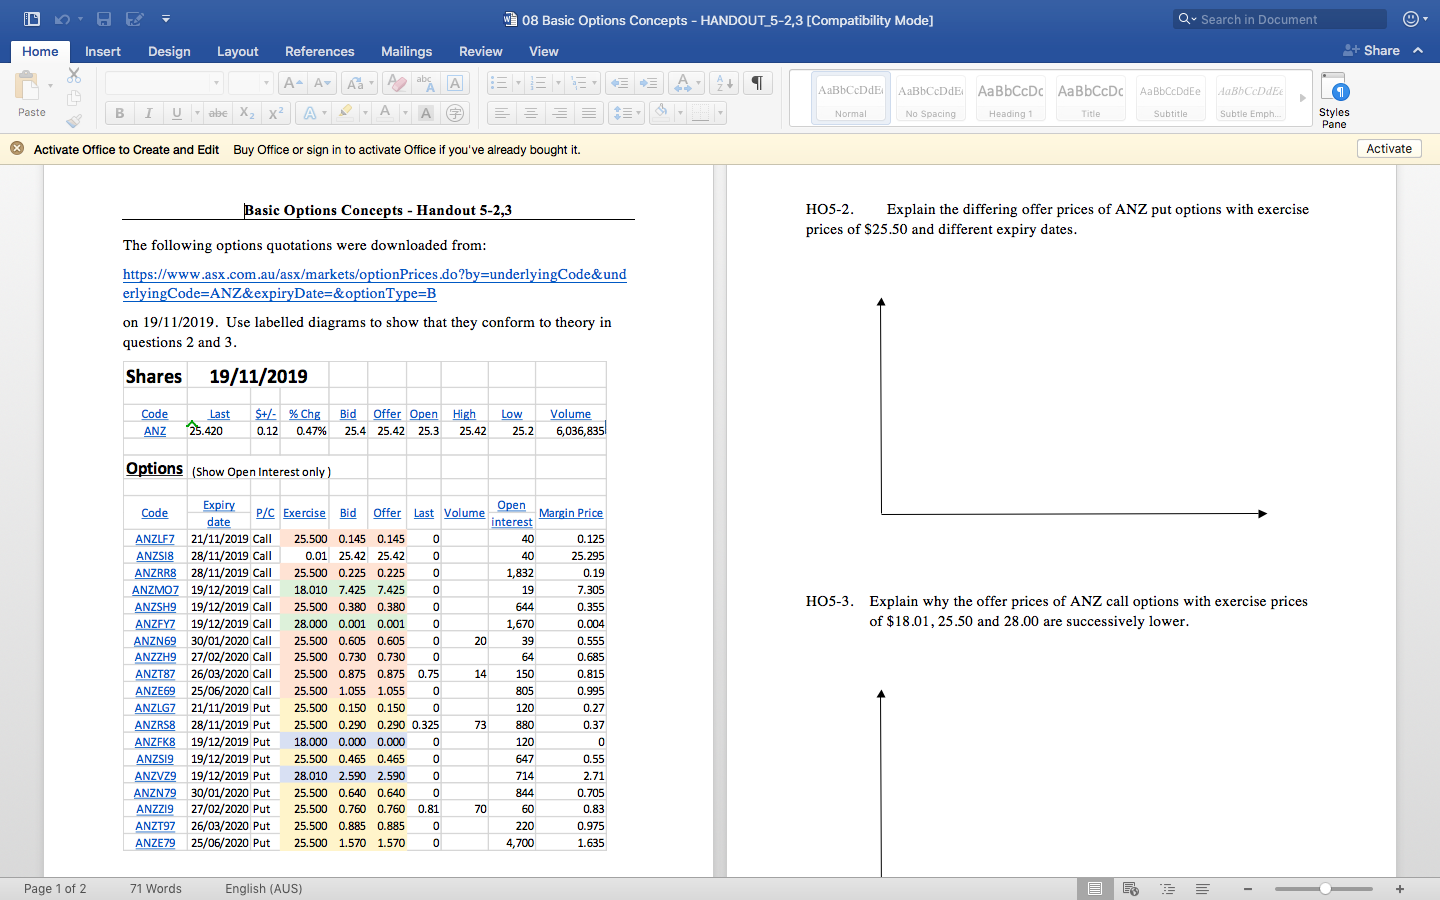1440x900 pixels.
Task: Toggle Italic formatting
Action: coord(148,113)
